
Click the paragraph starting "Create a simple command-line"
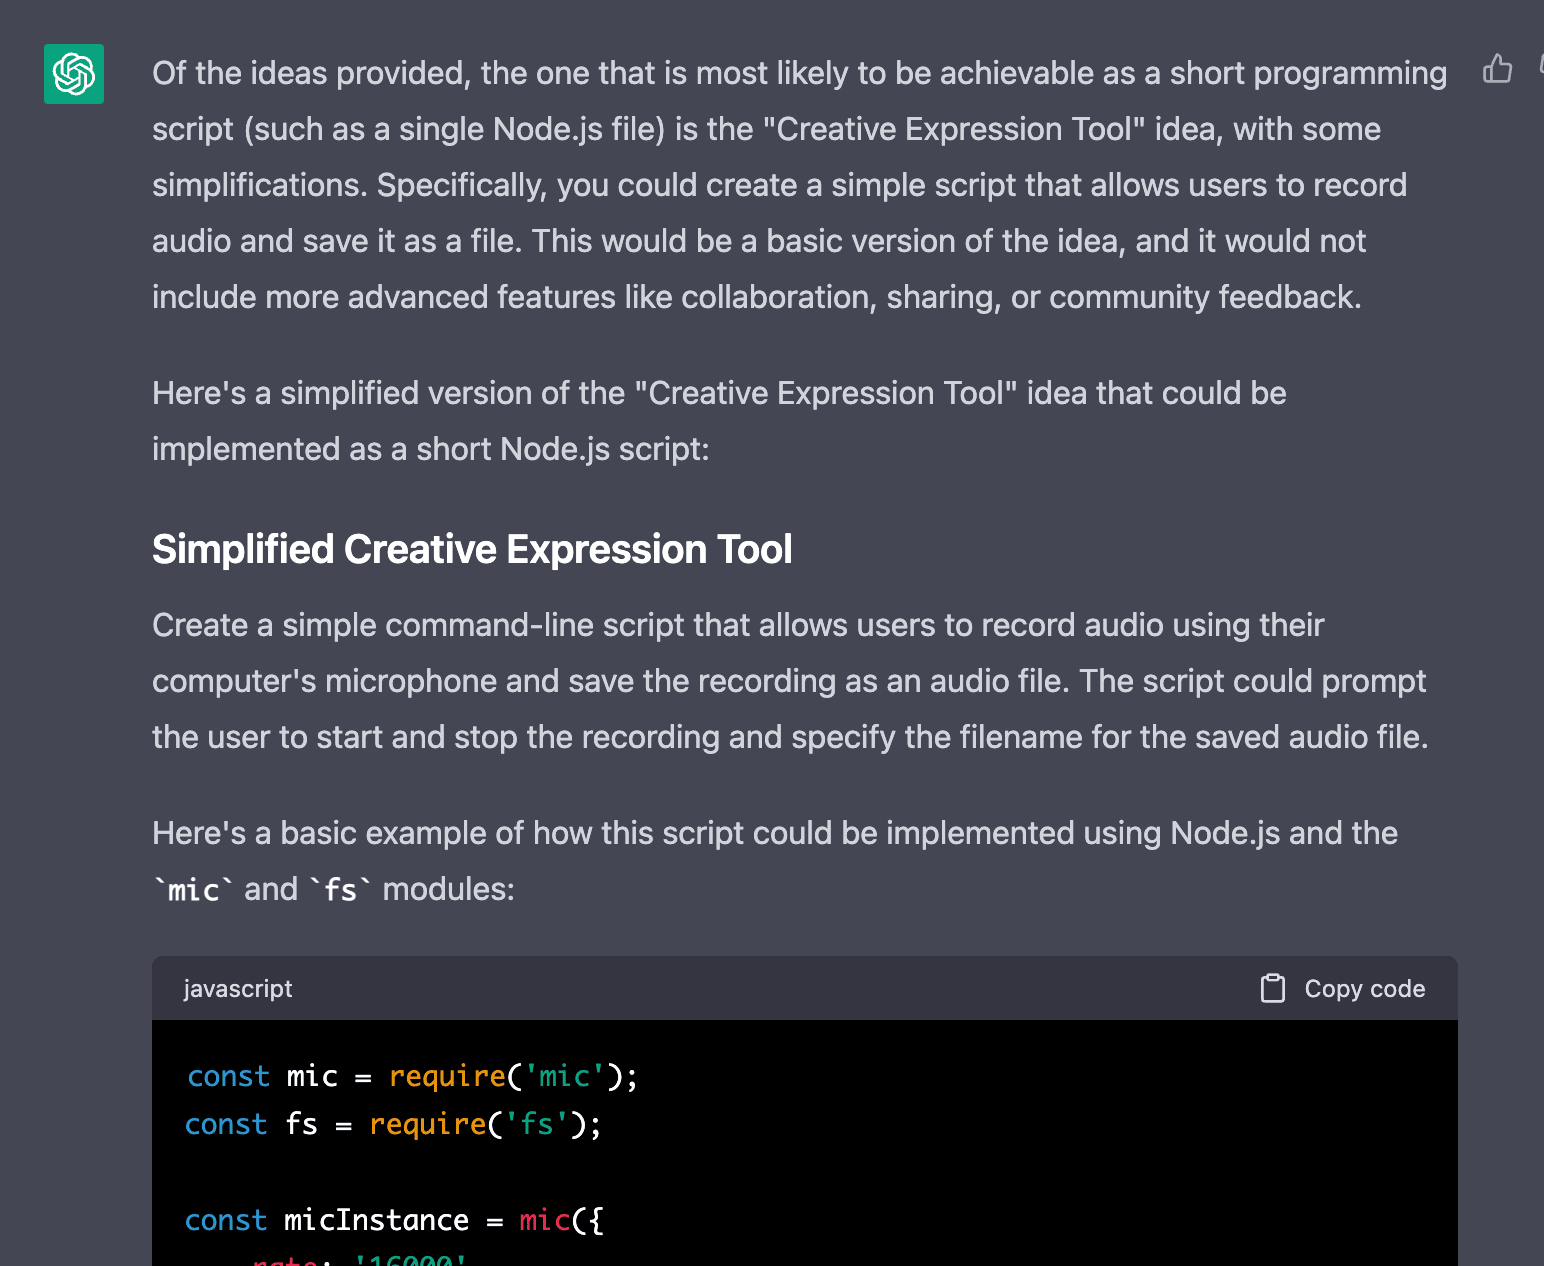tap(788, 681)
